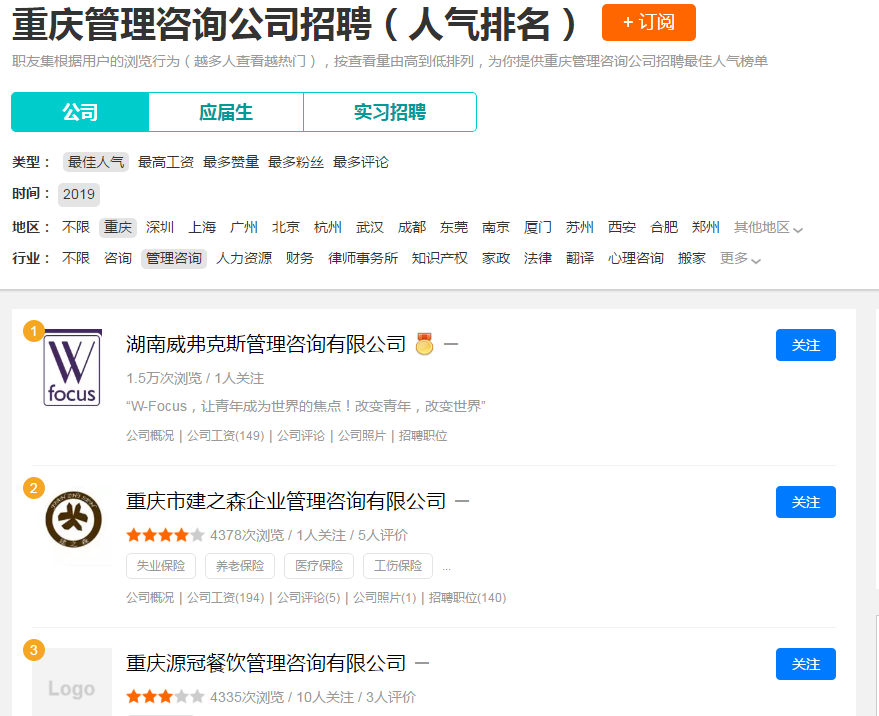Select the 心理咨询 industry filter

click(636, 258)
